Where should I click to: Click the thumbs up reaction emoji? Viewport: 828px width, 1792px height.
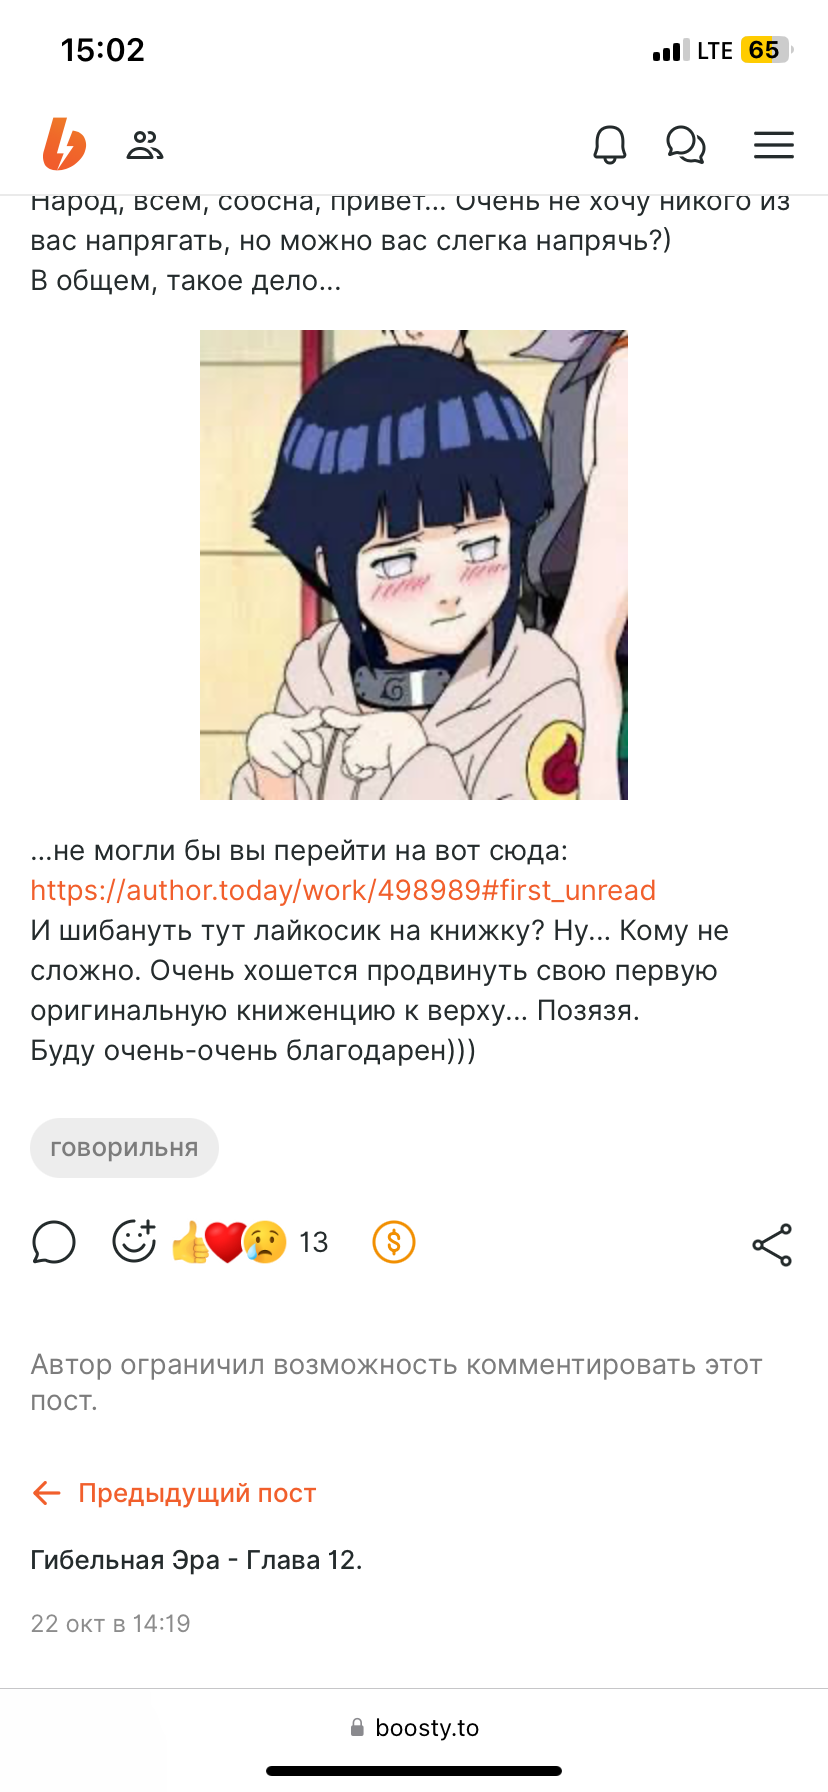pyautogui.click(x=189, y=1243)
